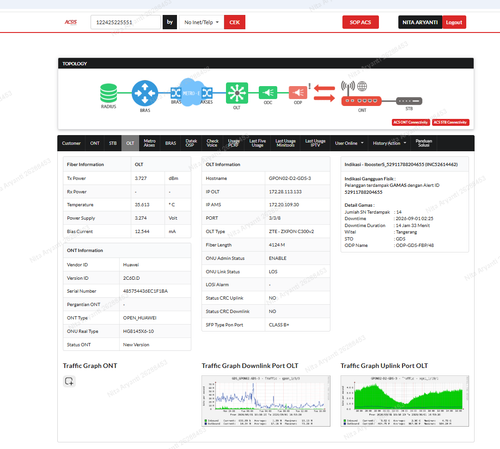Viewport: 500px width, 449px height.
Task: Open the Traffic Graph Uplink Port OLT image
Action: [x=405, y=401]
